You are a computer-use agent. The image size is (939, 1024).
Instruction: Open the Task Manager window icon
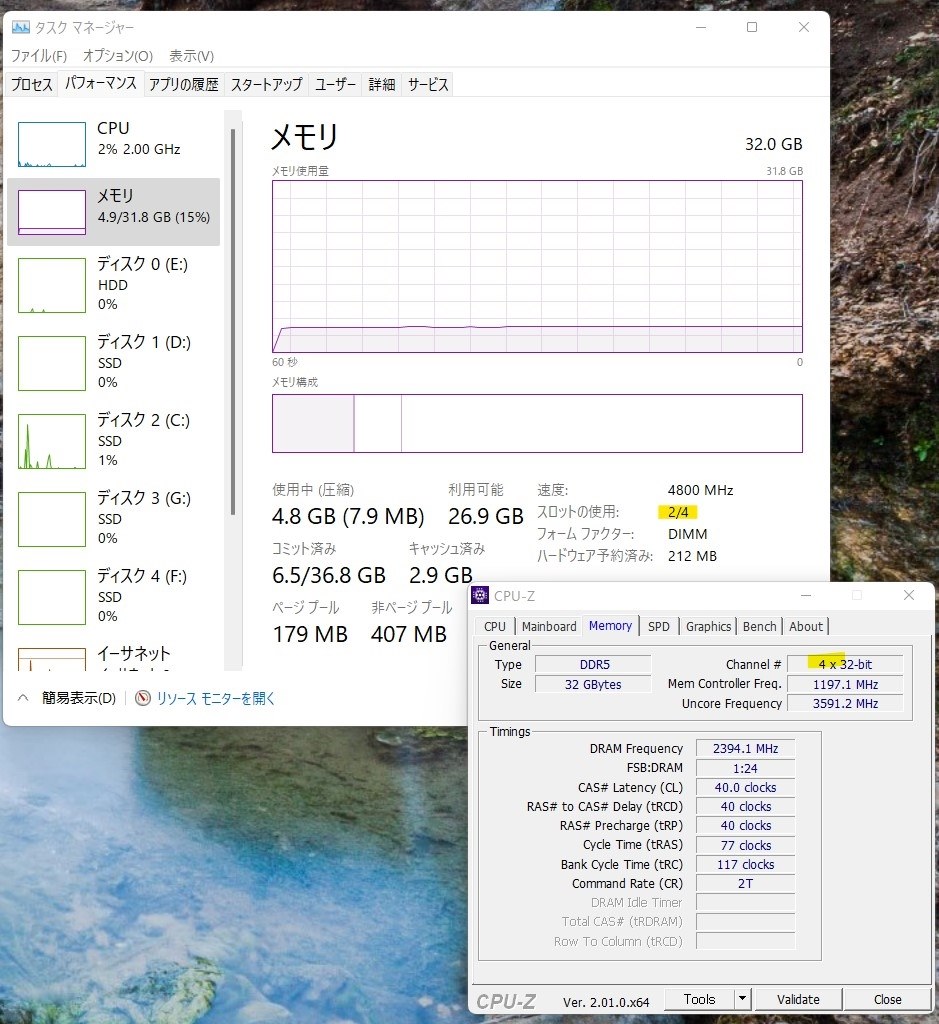tap(21, 27)
